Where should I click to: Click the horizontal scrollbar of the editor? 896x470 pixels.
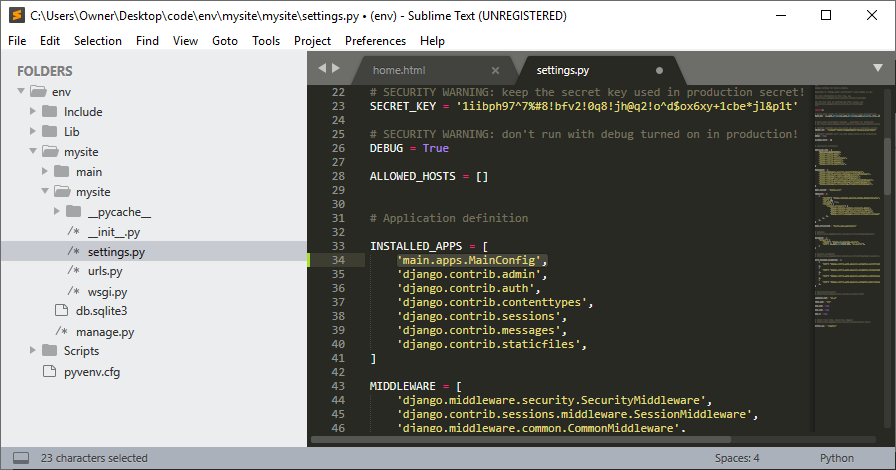pos(521,440)
